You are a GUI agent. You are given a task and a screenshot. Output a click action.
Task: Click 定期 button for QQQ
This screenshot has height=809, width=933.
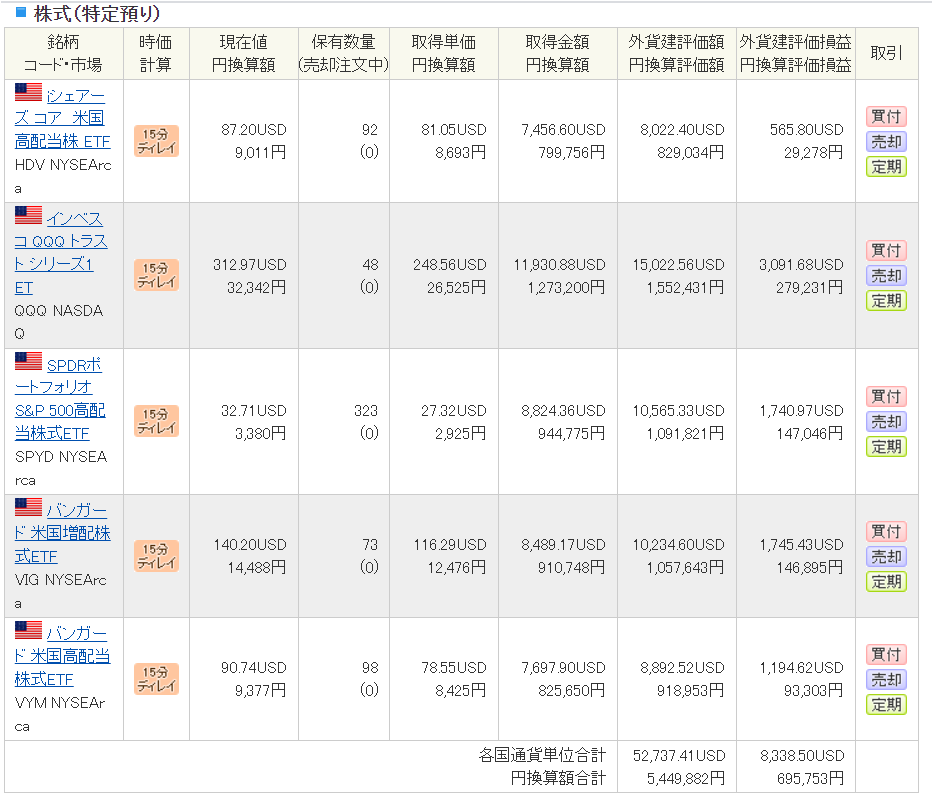(886, 300)
